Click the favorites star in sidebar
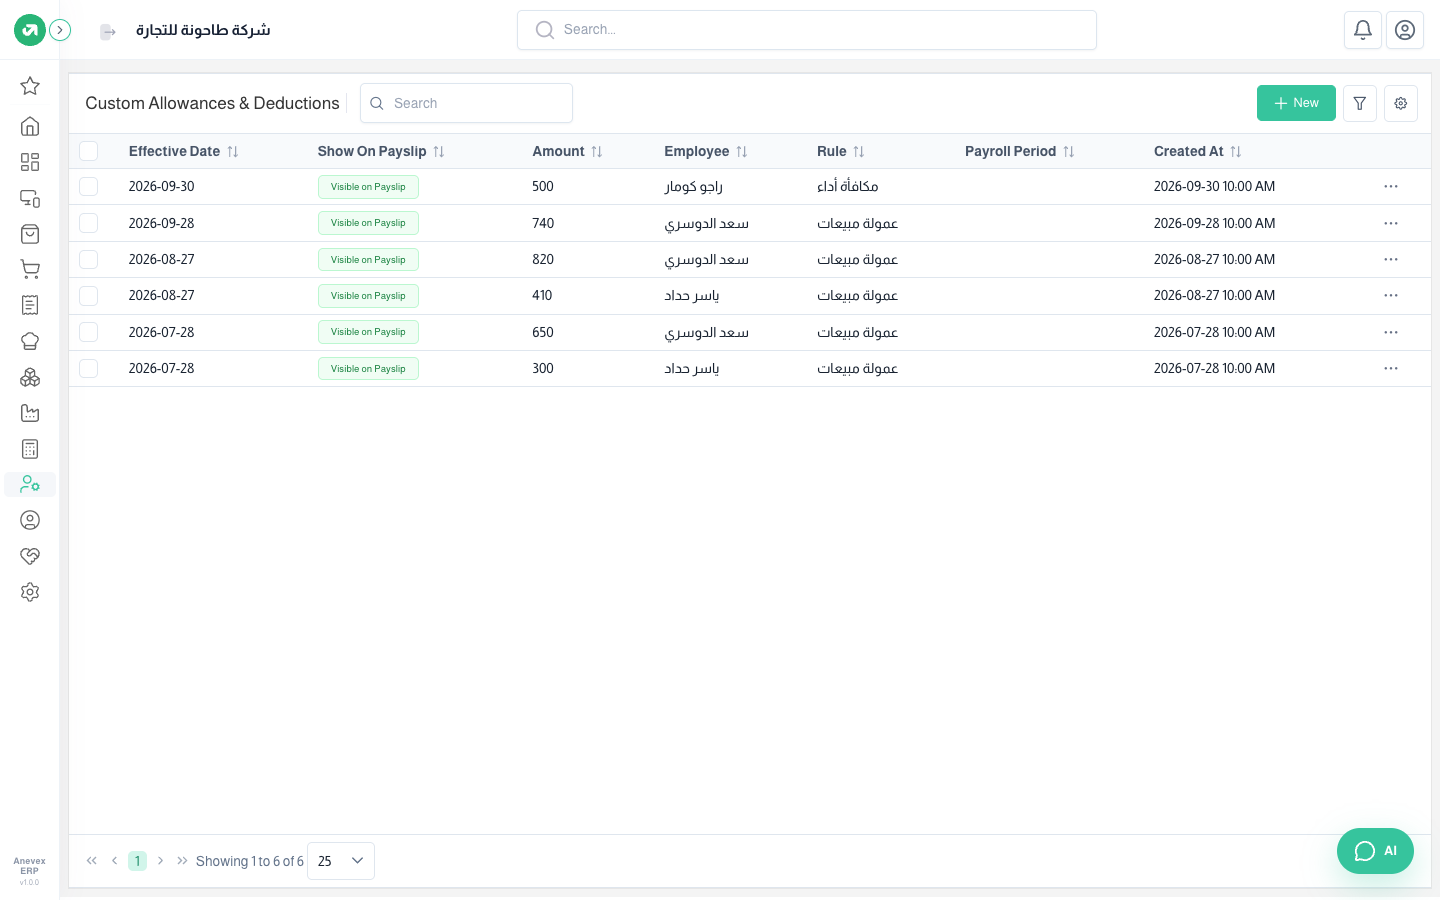Screen dimensions: 1440x900 pos(30,86)
